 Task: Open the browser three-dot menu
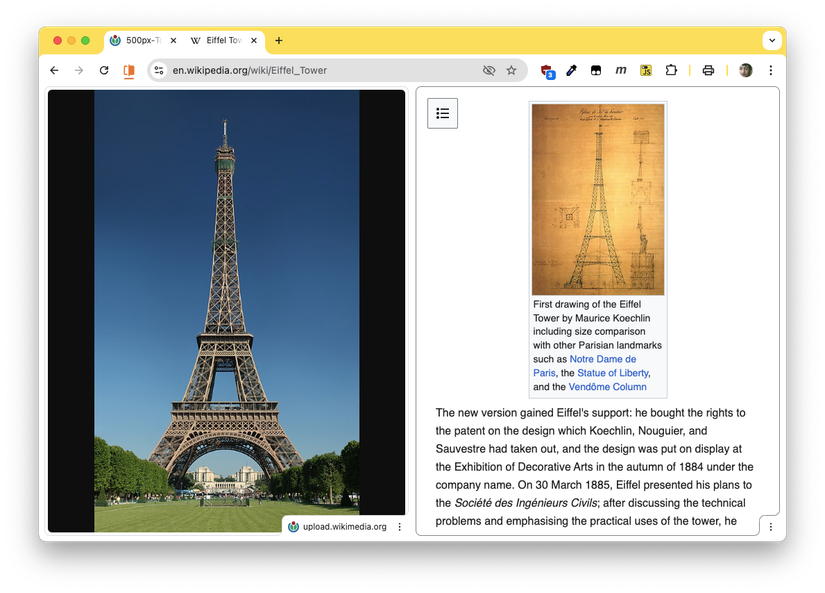pyautogui.click(x=770, y=70)
